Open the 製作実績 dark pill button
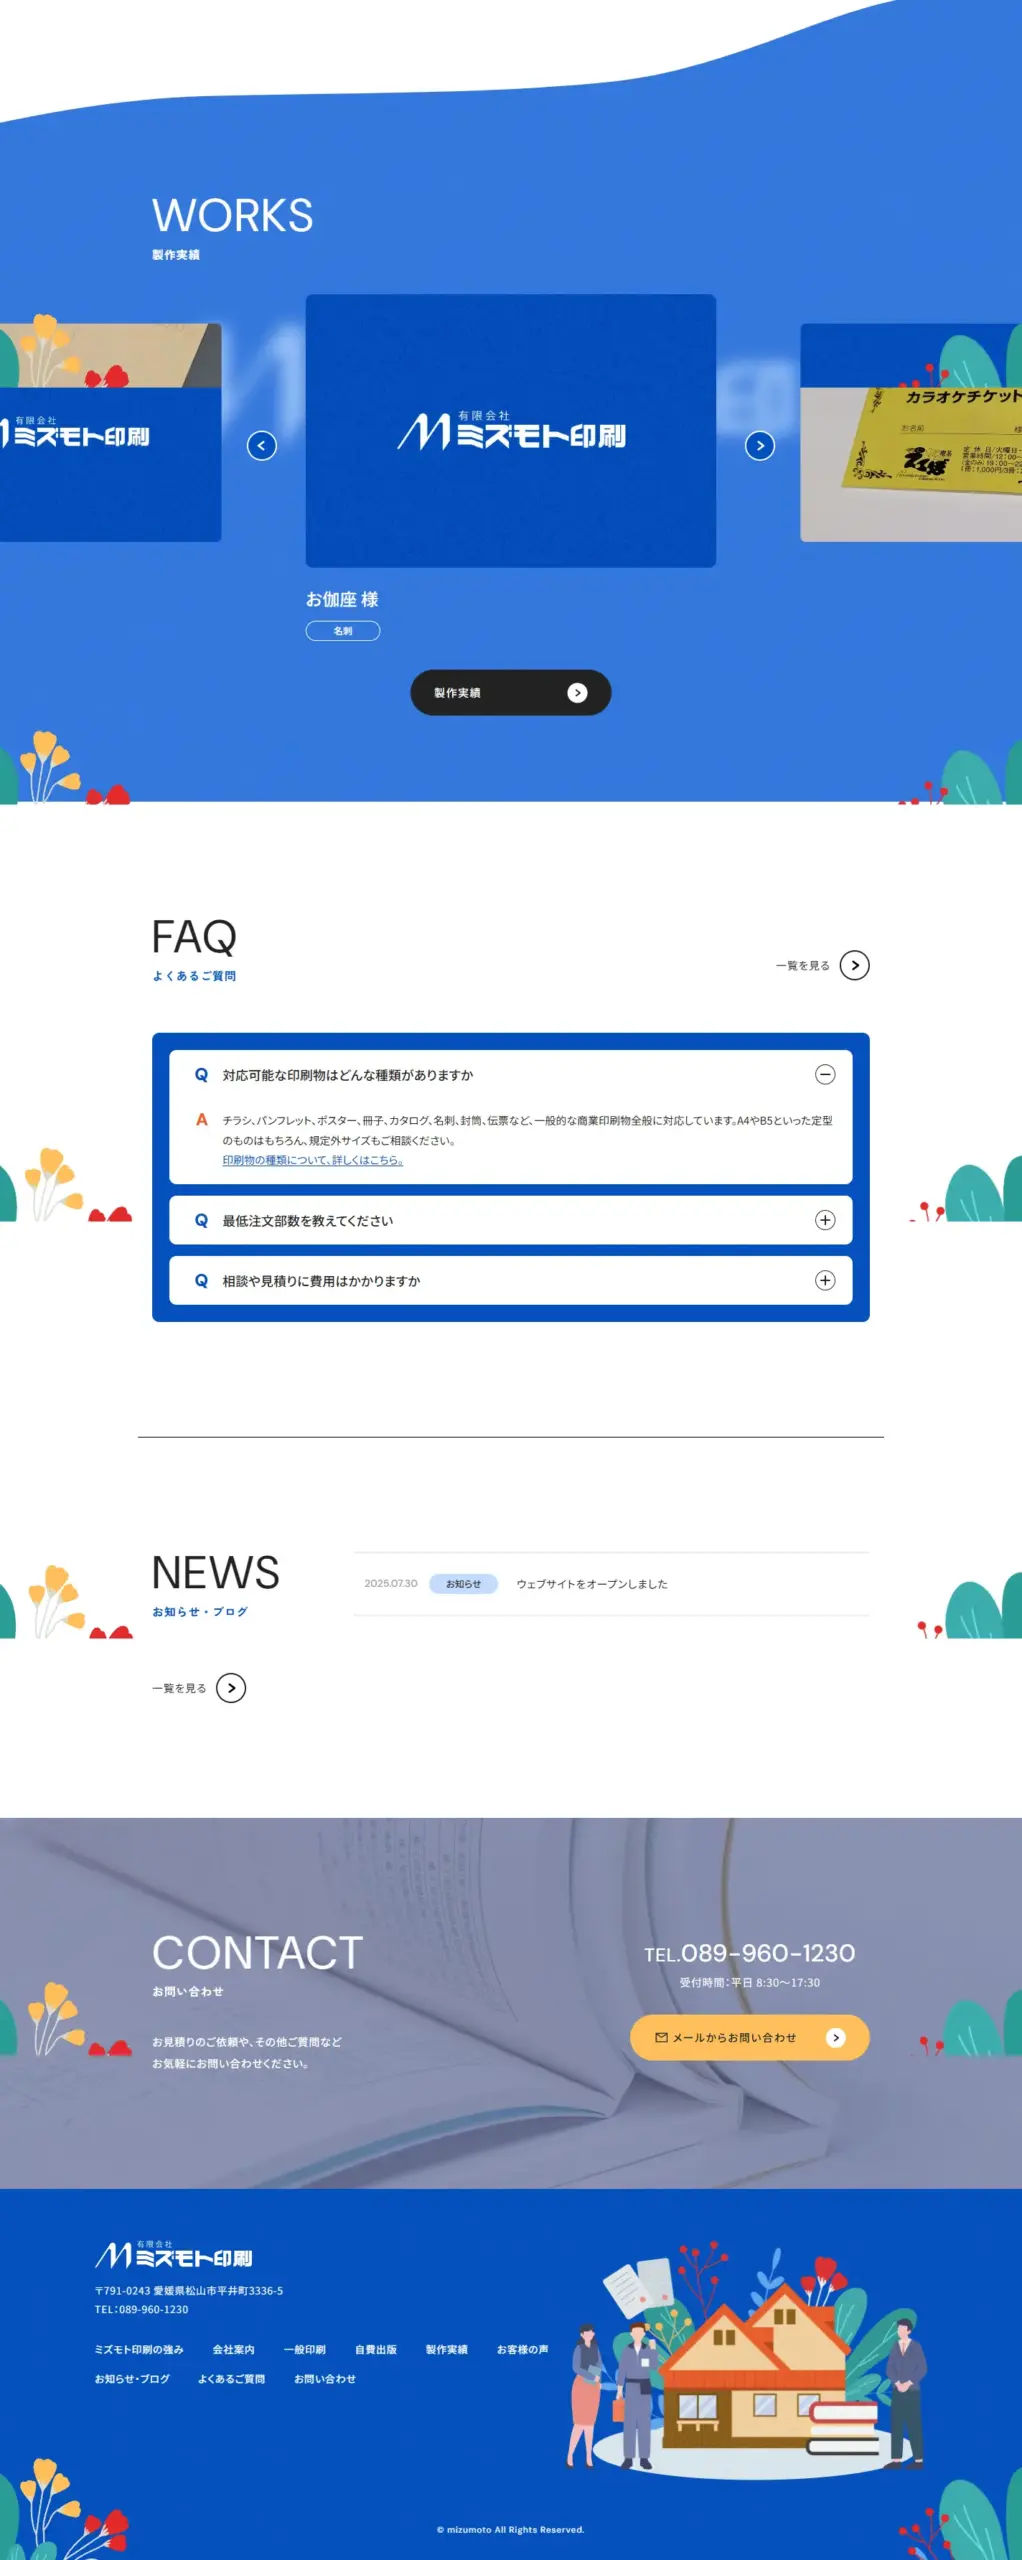 tap(510, 693)
